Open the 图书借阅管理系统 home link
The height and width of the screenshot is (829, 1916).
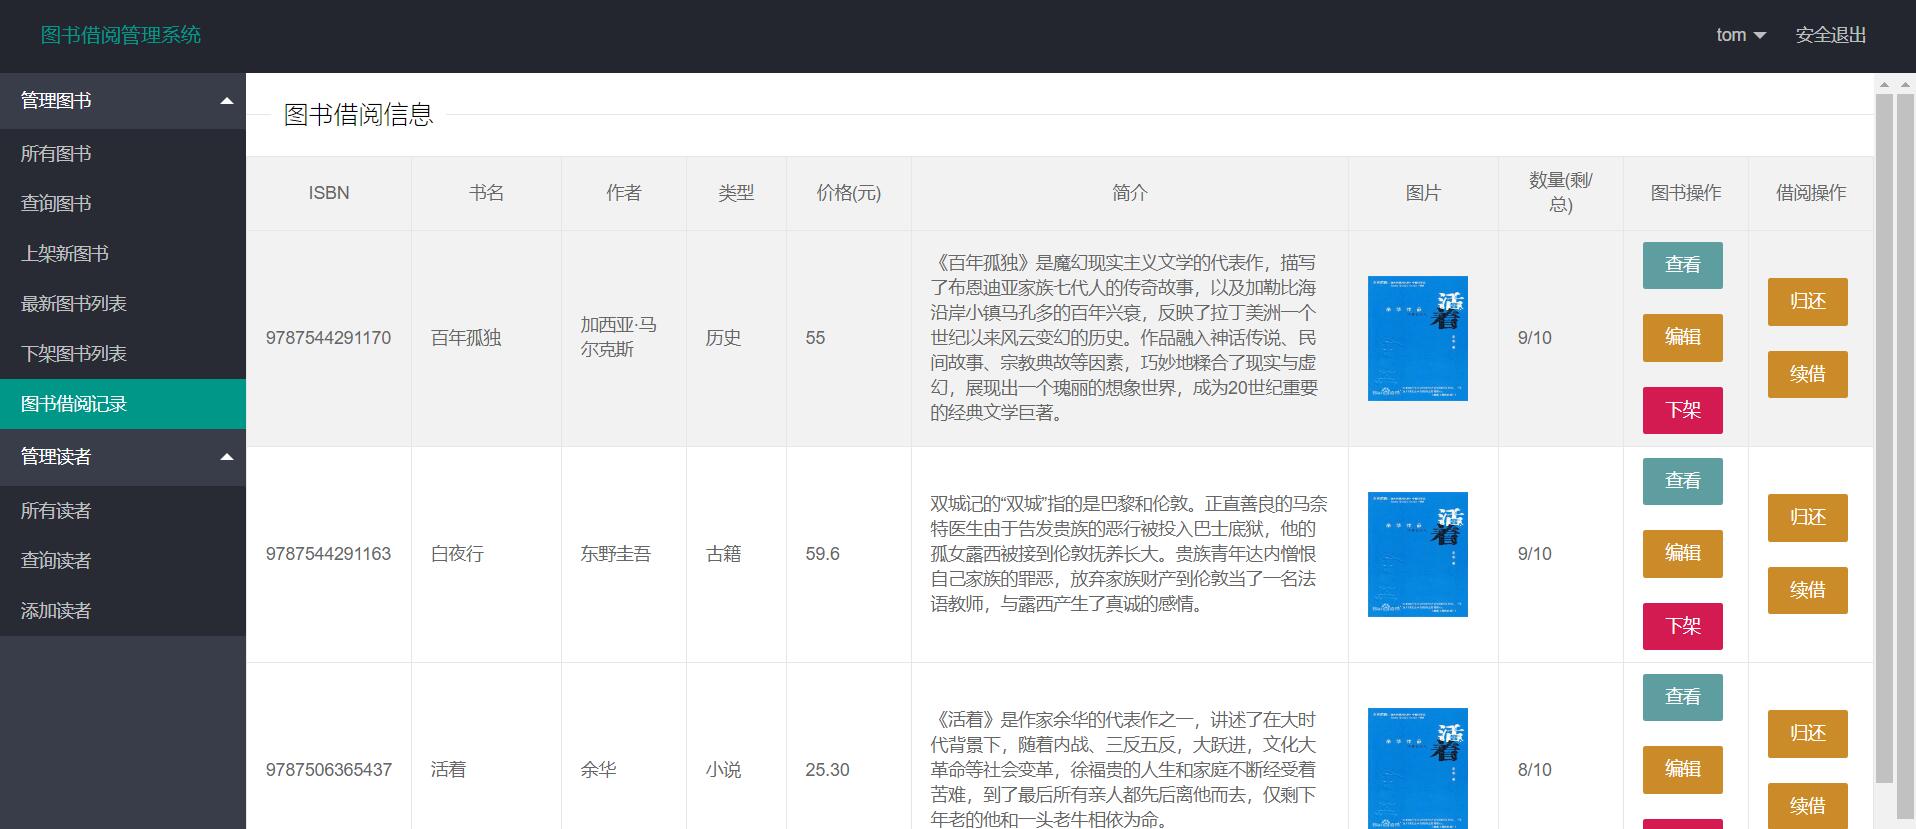click(x=121, y=35)
